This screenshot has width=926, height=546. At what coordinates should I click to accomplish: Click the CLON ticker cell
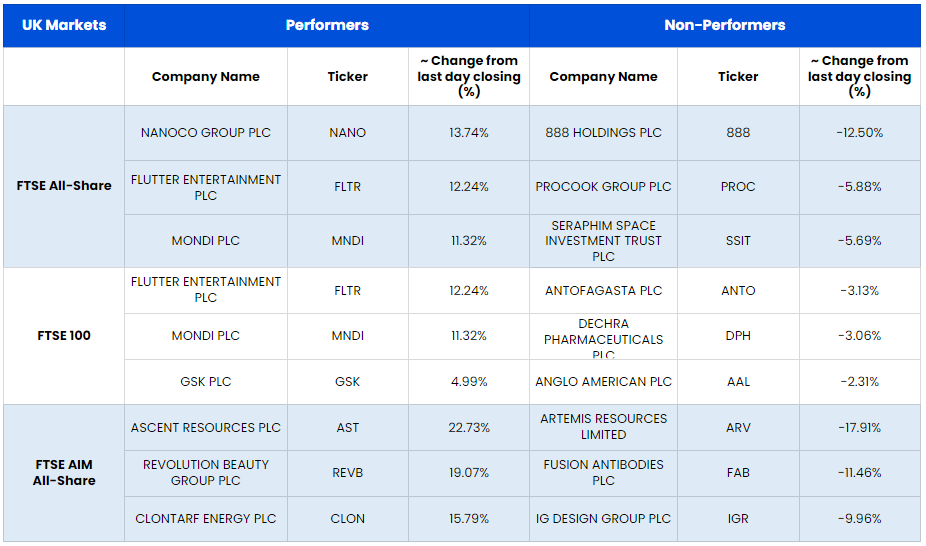click(x=347, y=519)
